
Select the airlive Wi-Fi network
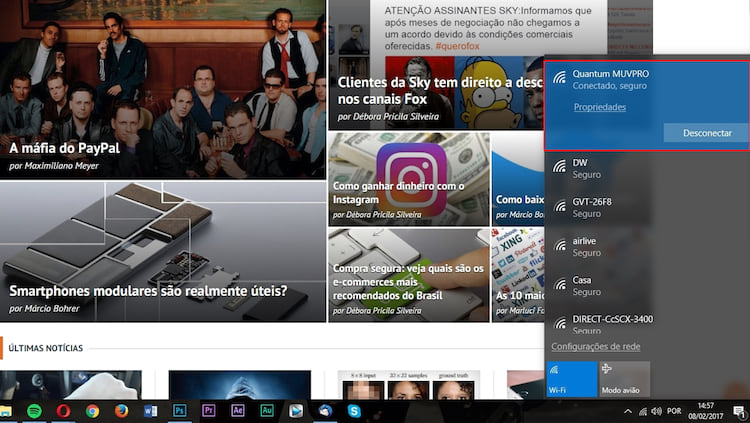(647, 247)
